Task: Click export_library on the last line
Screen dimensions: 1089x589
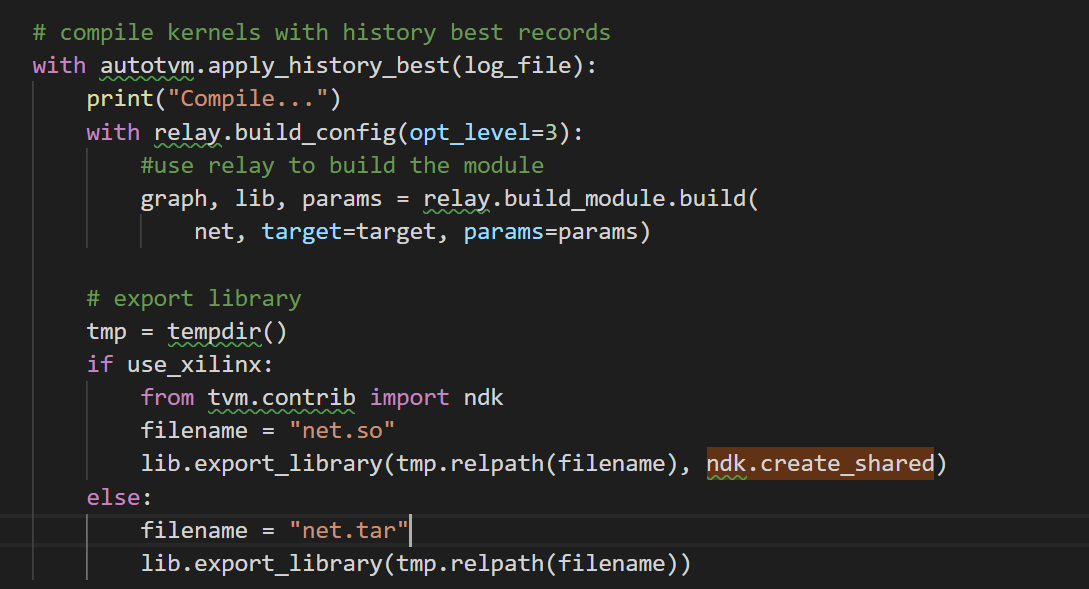Action: 288,563
